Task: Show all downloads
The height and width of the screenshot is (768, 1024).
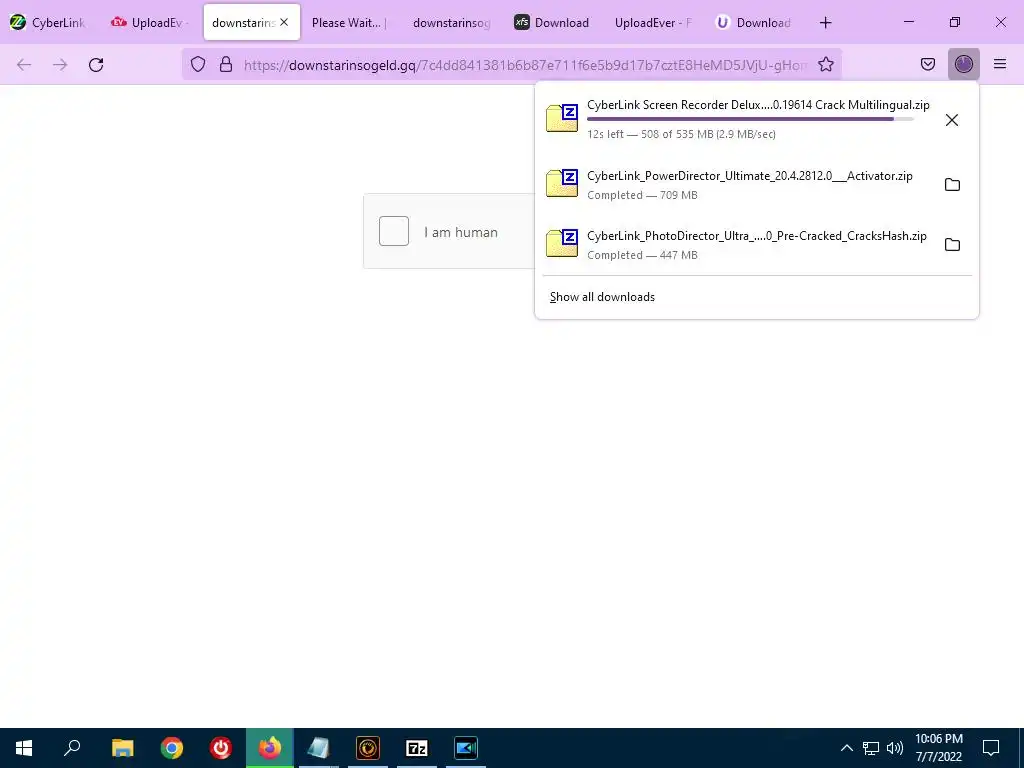Action: coord(602,297)
